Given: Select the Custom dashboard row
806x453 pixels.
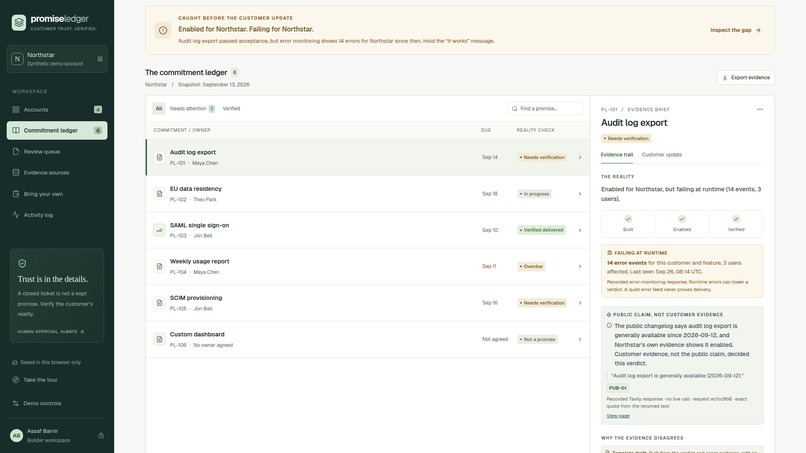Looking at the screenshot, I should (x=368, y=339).
